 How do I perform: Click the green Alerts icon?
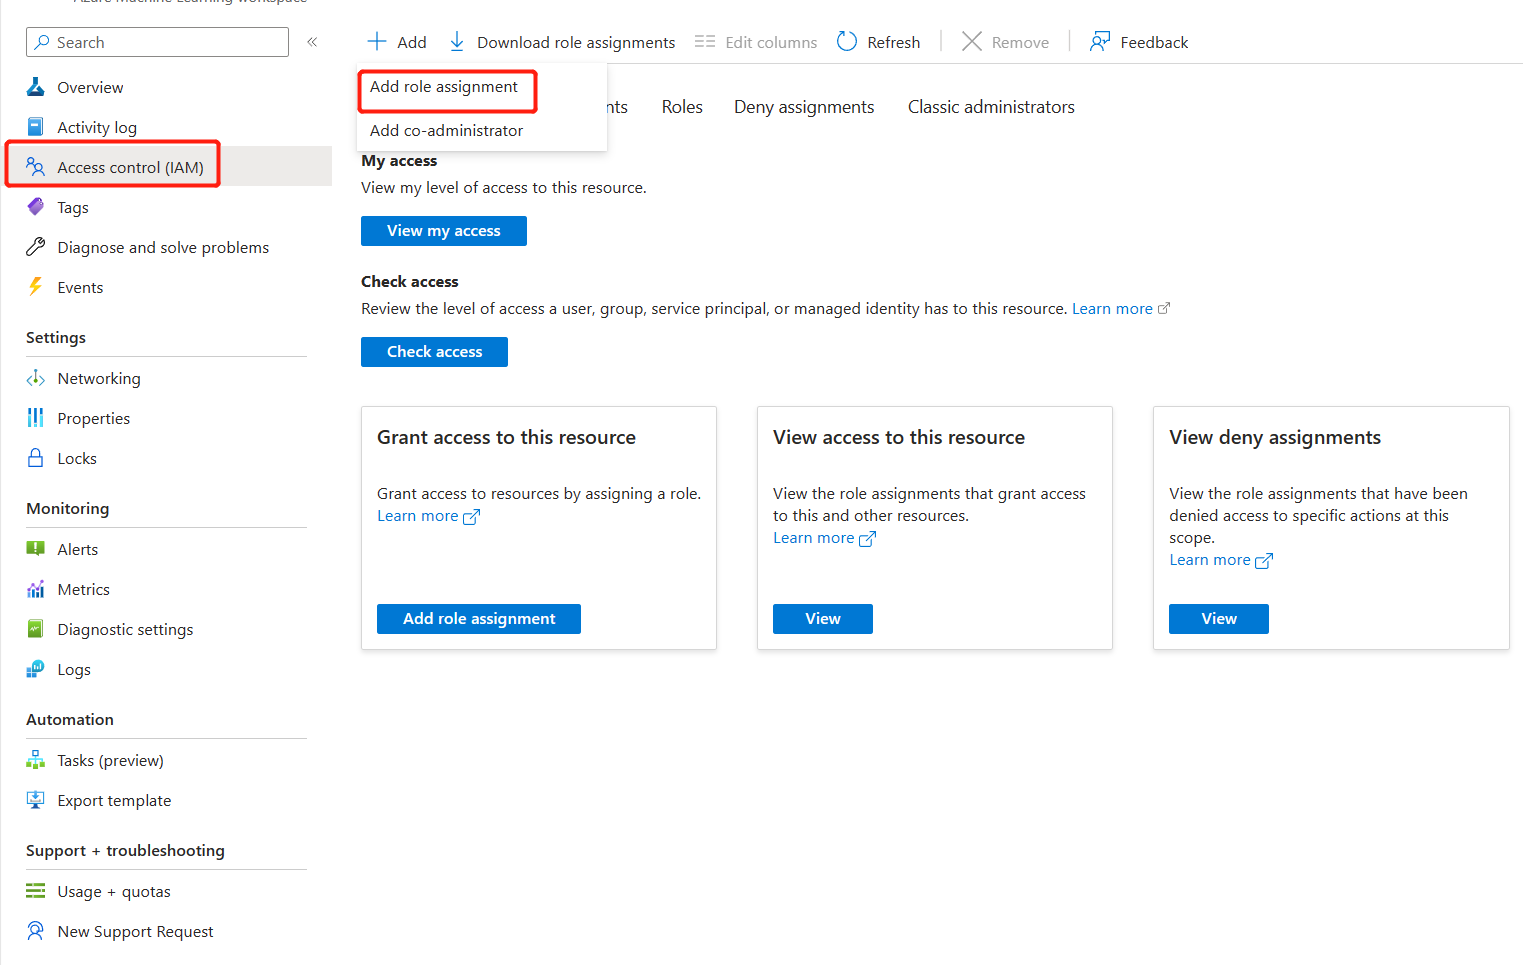(x=36, y=549)
